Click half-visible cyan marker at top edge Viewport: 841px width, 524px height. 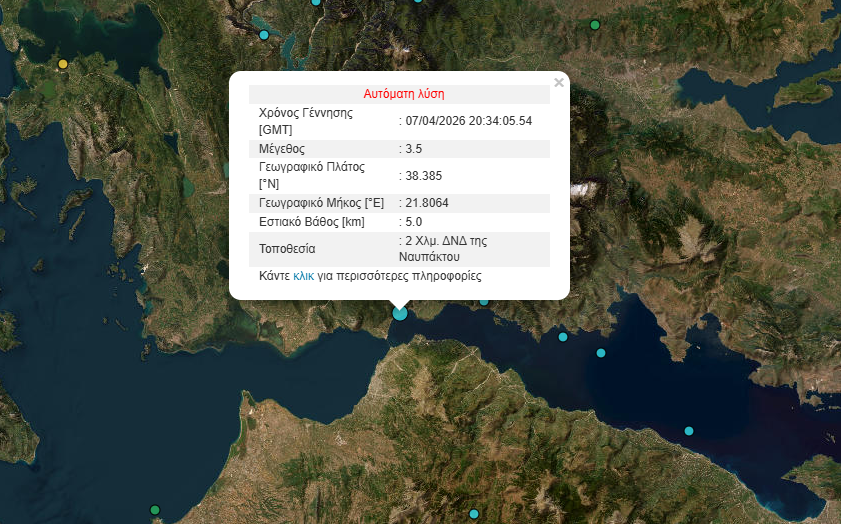pos(316,2)
